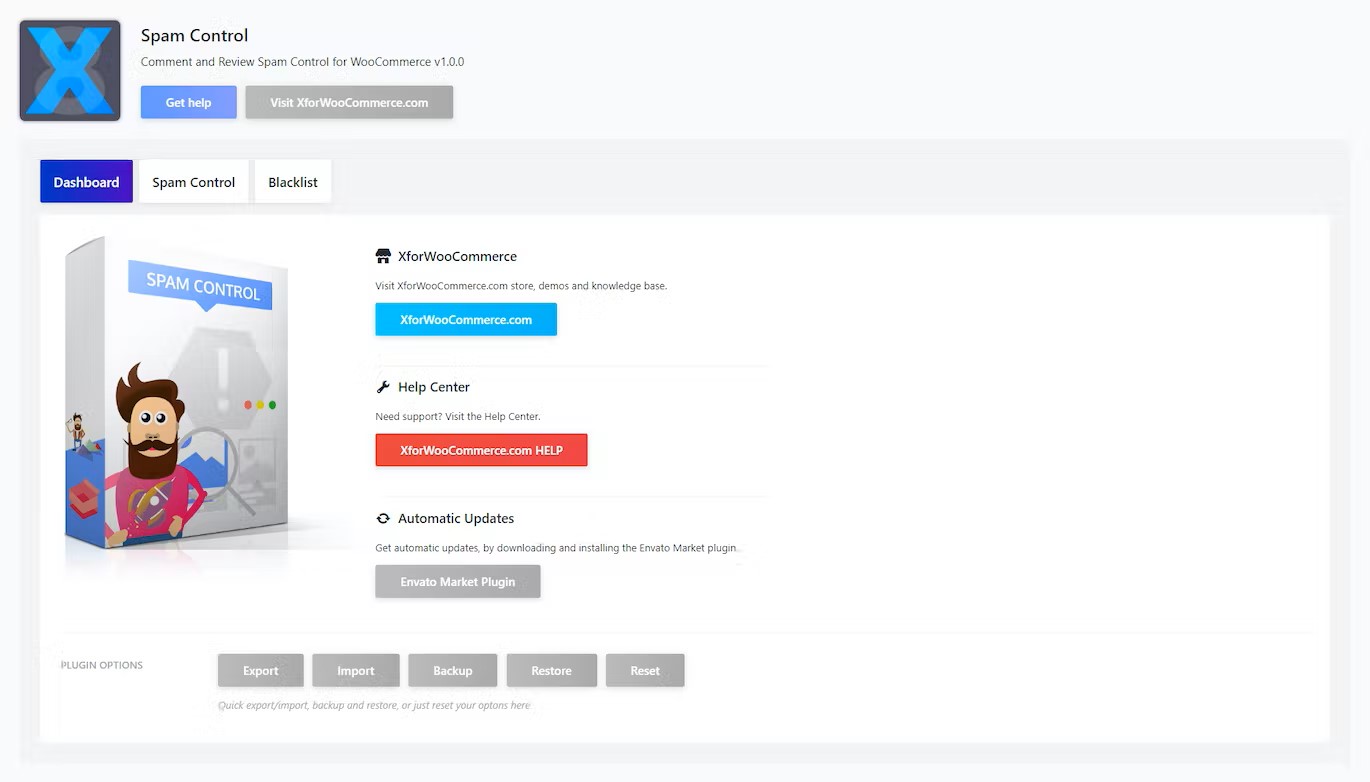
Task: Click the blue X plugin logo
Action: 70,70
